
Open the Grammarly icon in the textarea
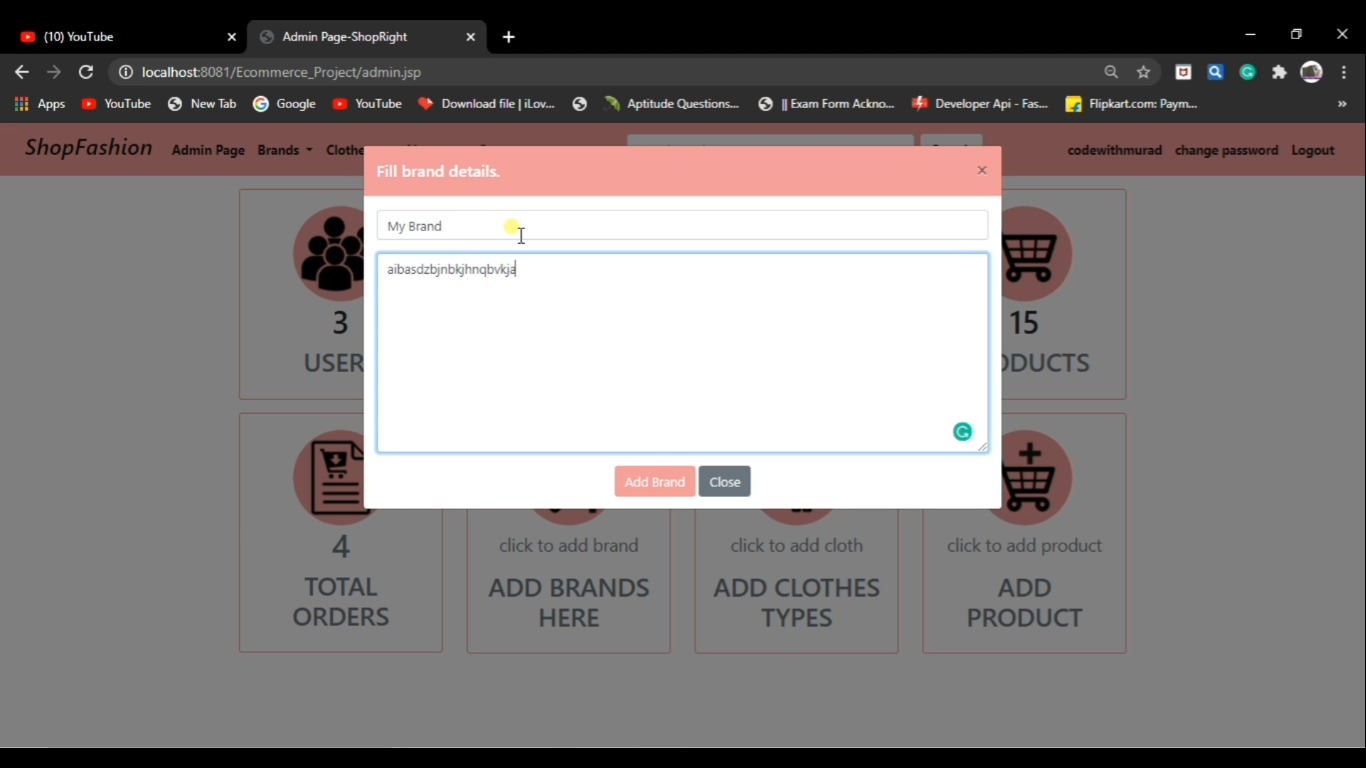[961, 431]
